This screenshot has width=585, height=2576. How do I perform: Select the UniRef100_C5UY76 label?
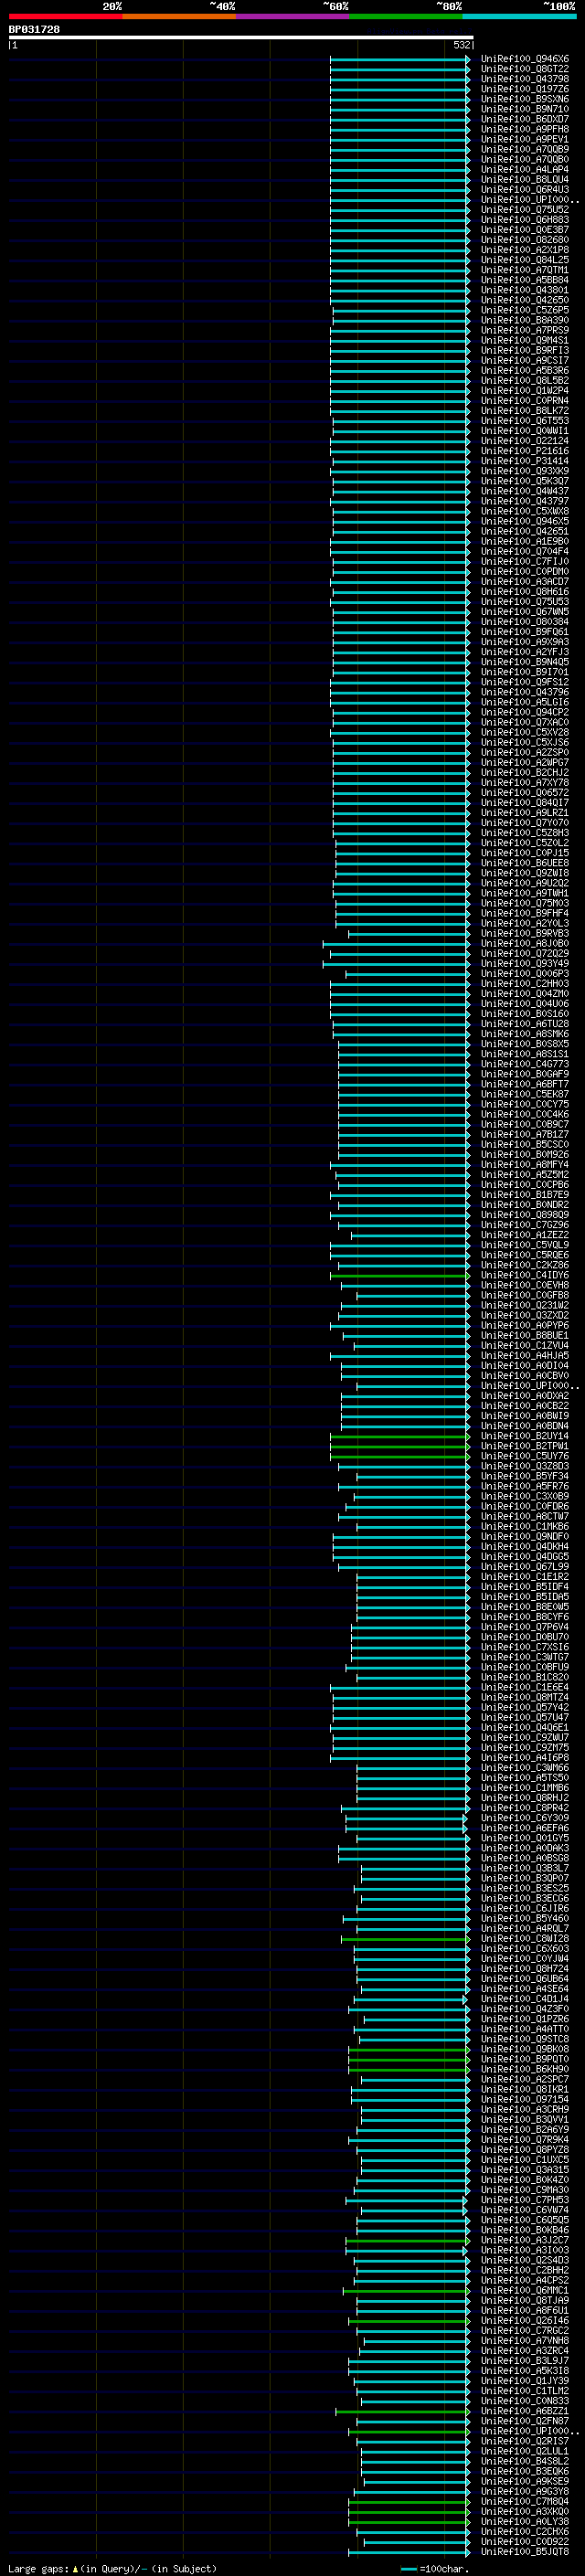point(525,1457)
